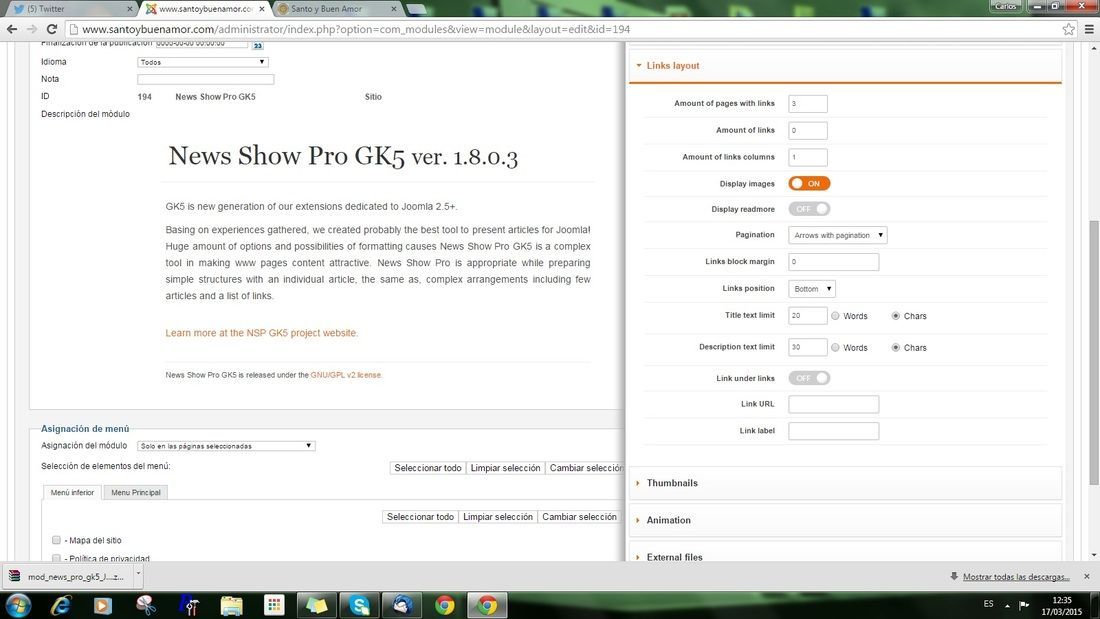
Task: Open the Idioma dropdown
Action: (x=202, y=62)
